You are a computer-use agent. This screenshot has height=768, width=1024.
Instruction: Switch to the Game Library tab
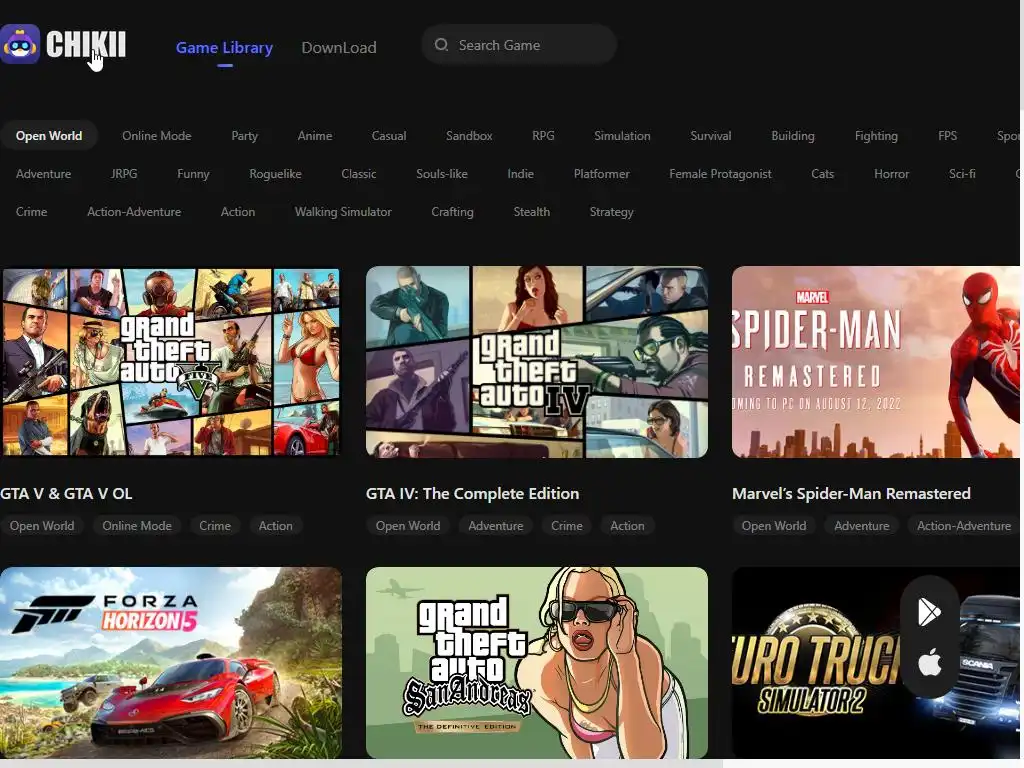[224, 47]
